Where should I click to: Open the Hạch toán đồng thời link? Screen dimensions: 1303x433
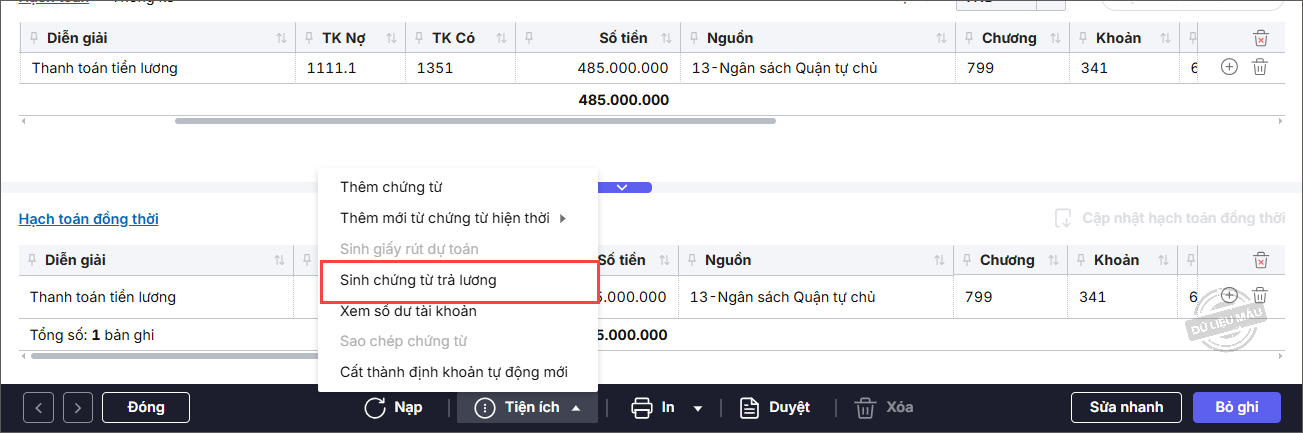[x=88, y=219]
